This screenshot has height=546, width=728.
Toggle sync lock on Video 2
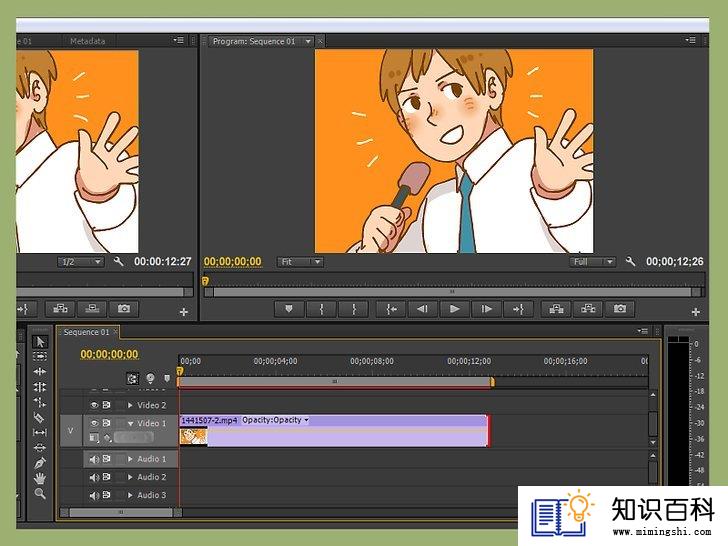pos(107,405)
